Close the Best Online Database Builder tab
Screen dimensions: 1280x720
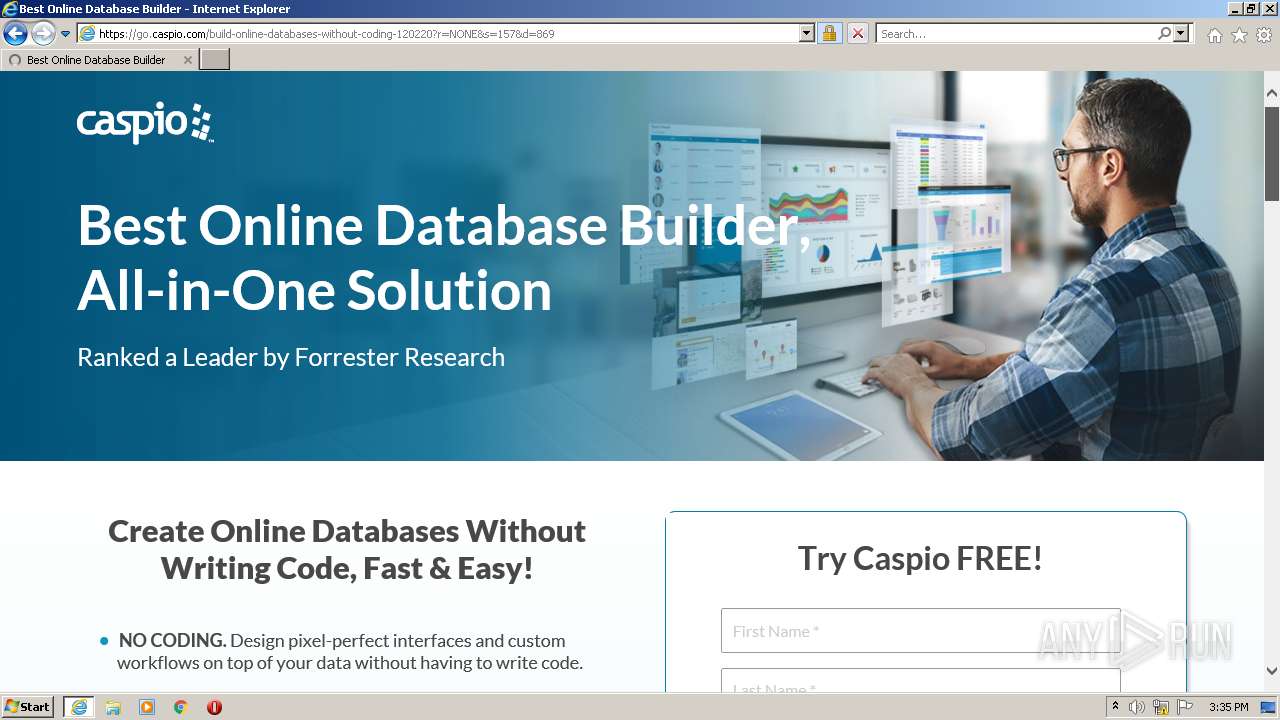point(187,60)
